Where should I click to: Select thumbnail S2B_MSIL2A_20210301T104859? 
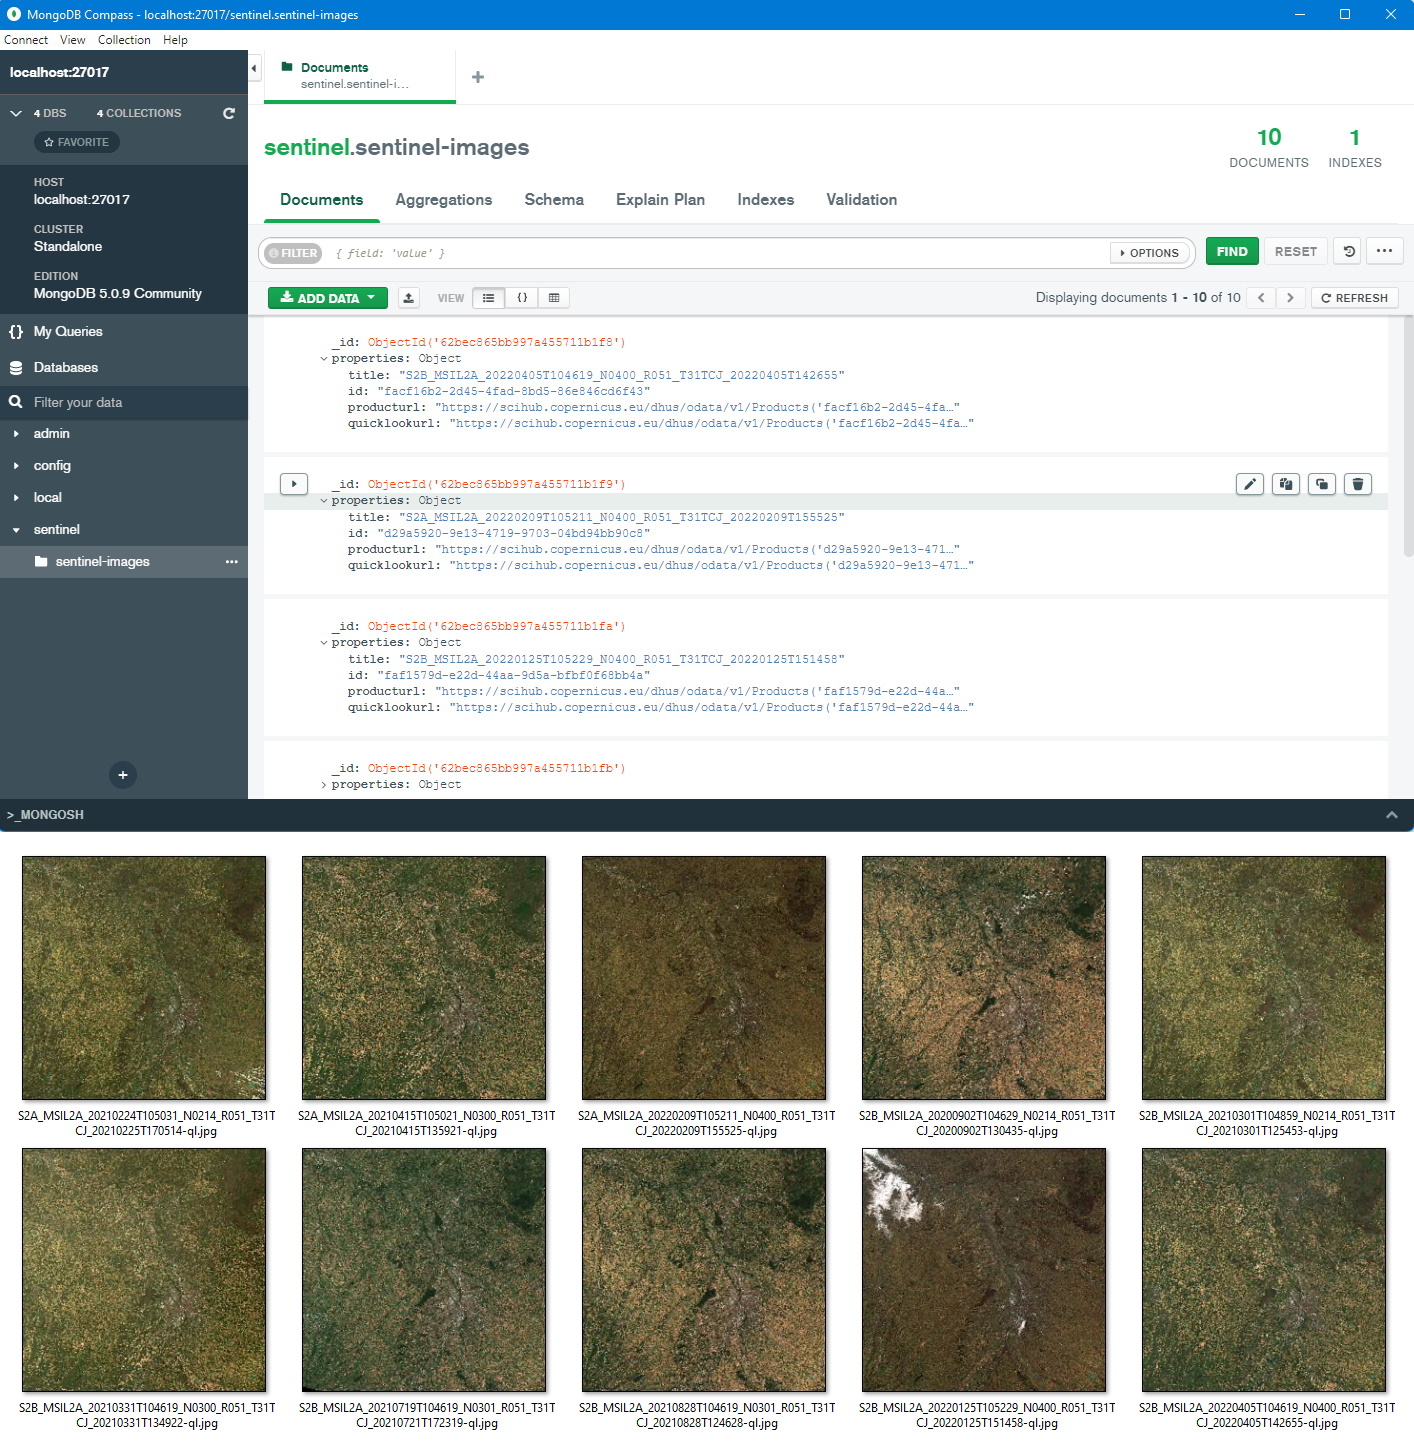tap(1265, 978)
